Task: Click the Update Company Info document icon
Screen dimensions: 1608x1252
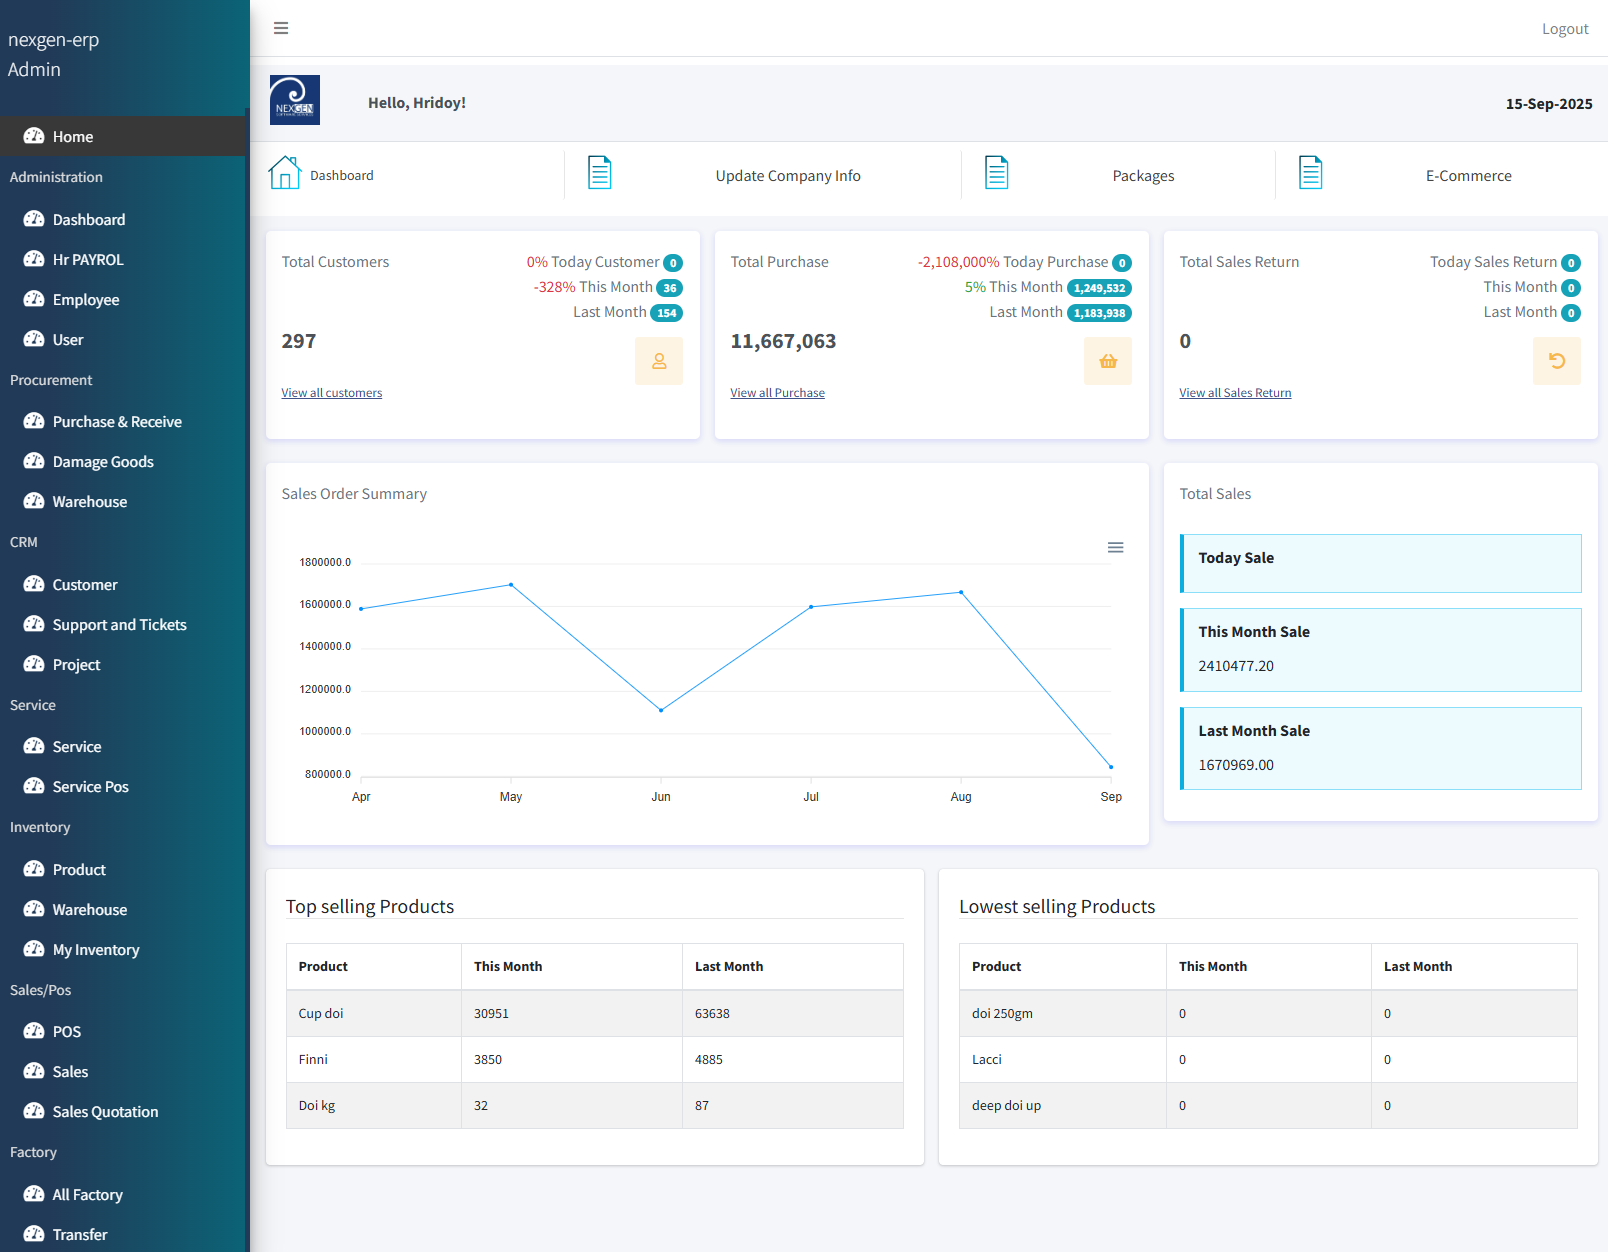Action: [x=600, y=173]
